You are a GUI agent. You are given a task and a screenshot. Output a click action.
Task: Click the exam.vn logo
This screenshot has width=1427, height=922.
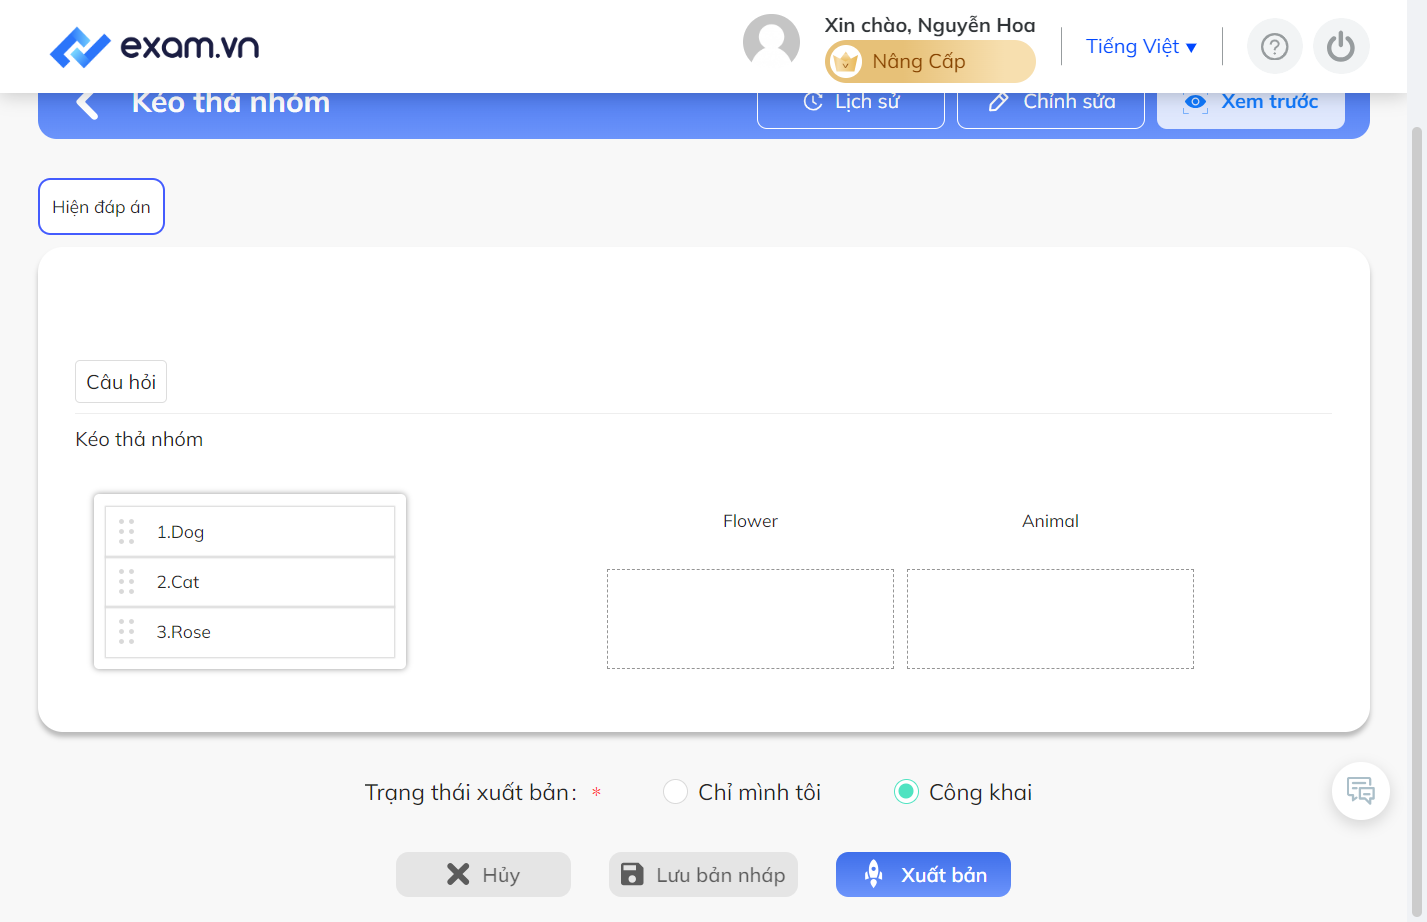click(154, 47)
